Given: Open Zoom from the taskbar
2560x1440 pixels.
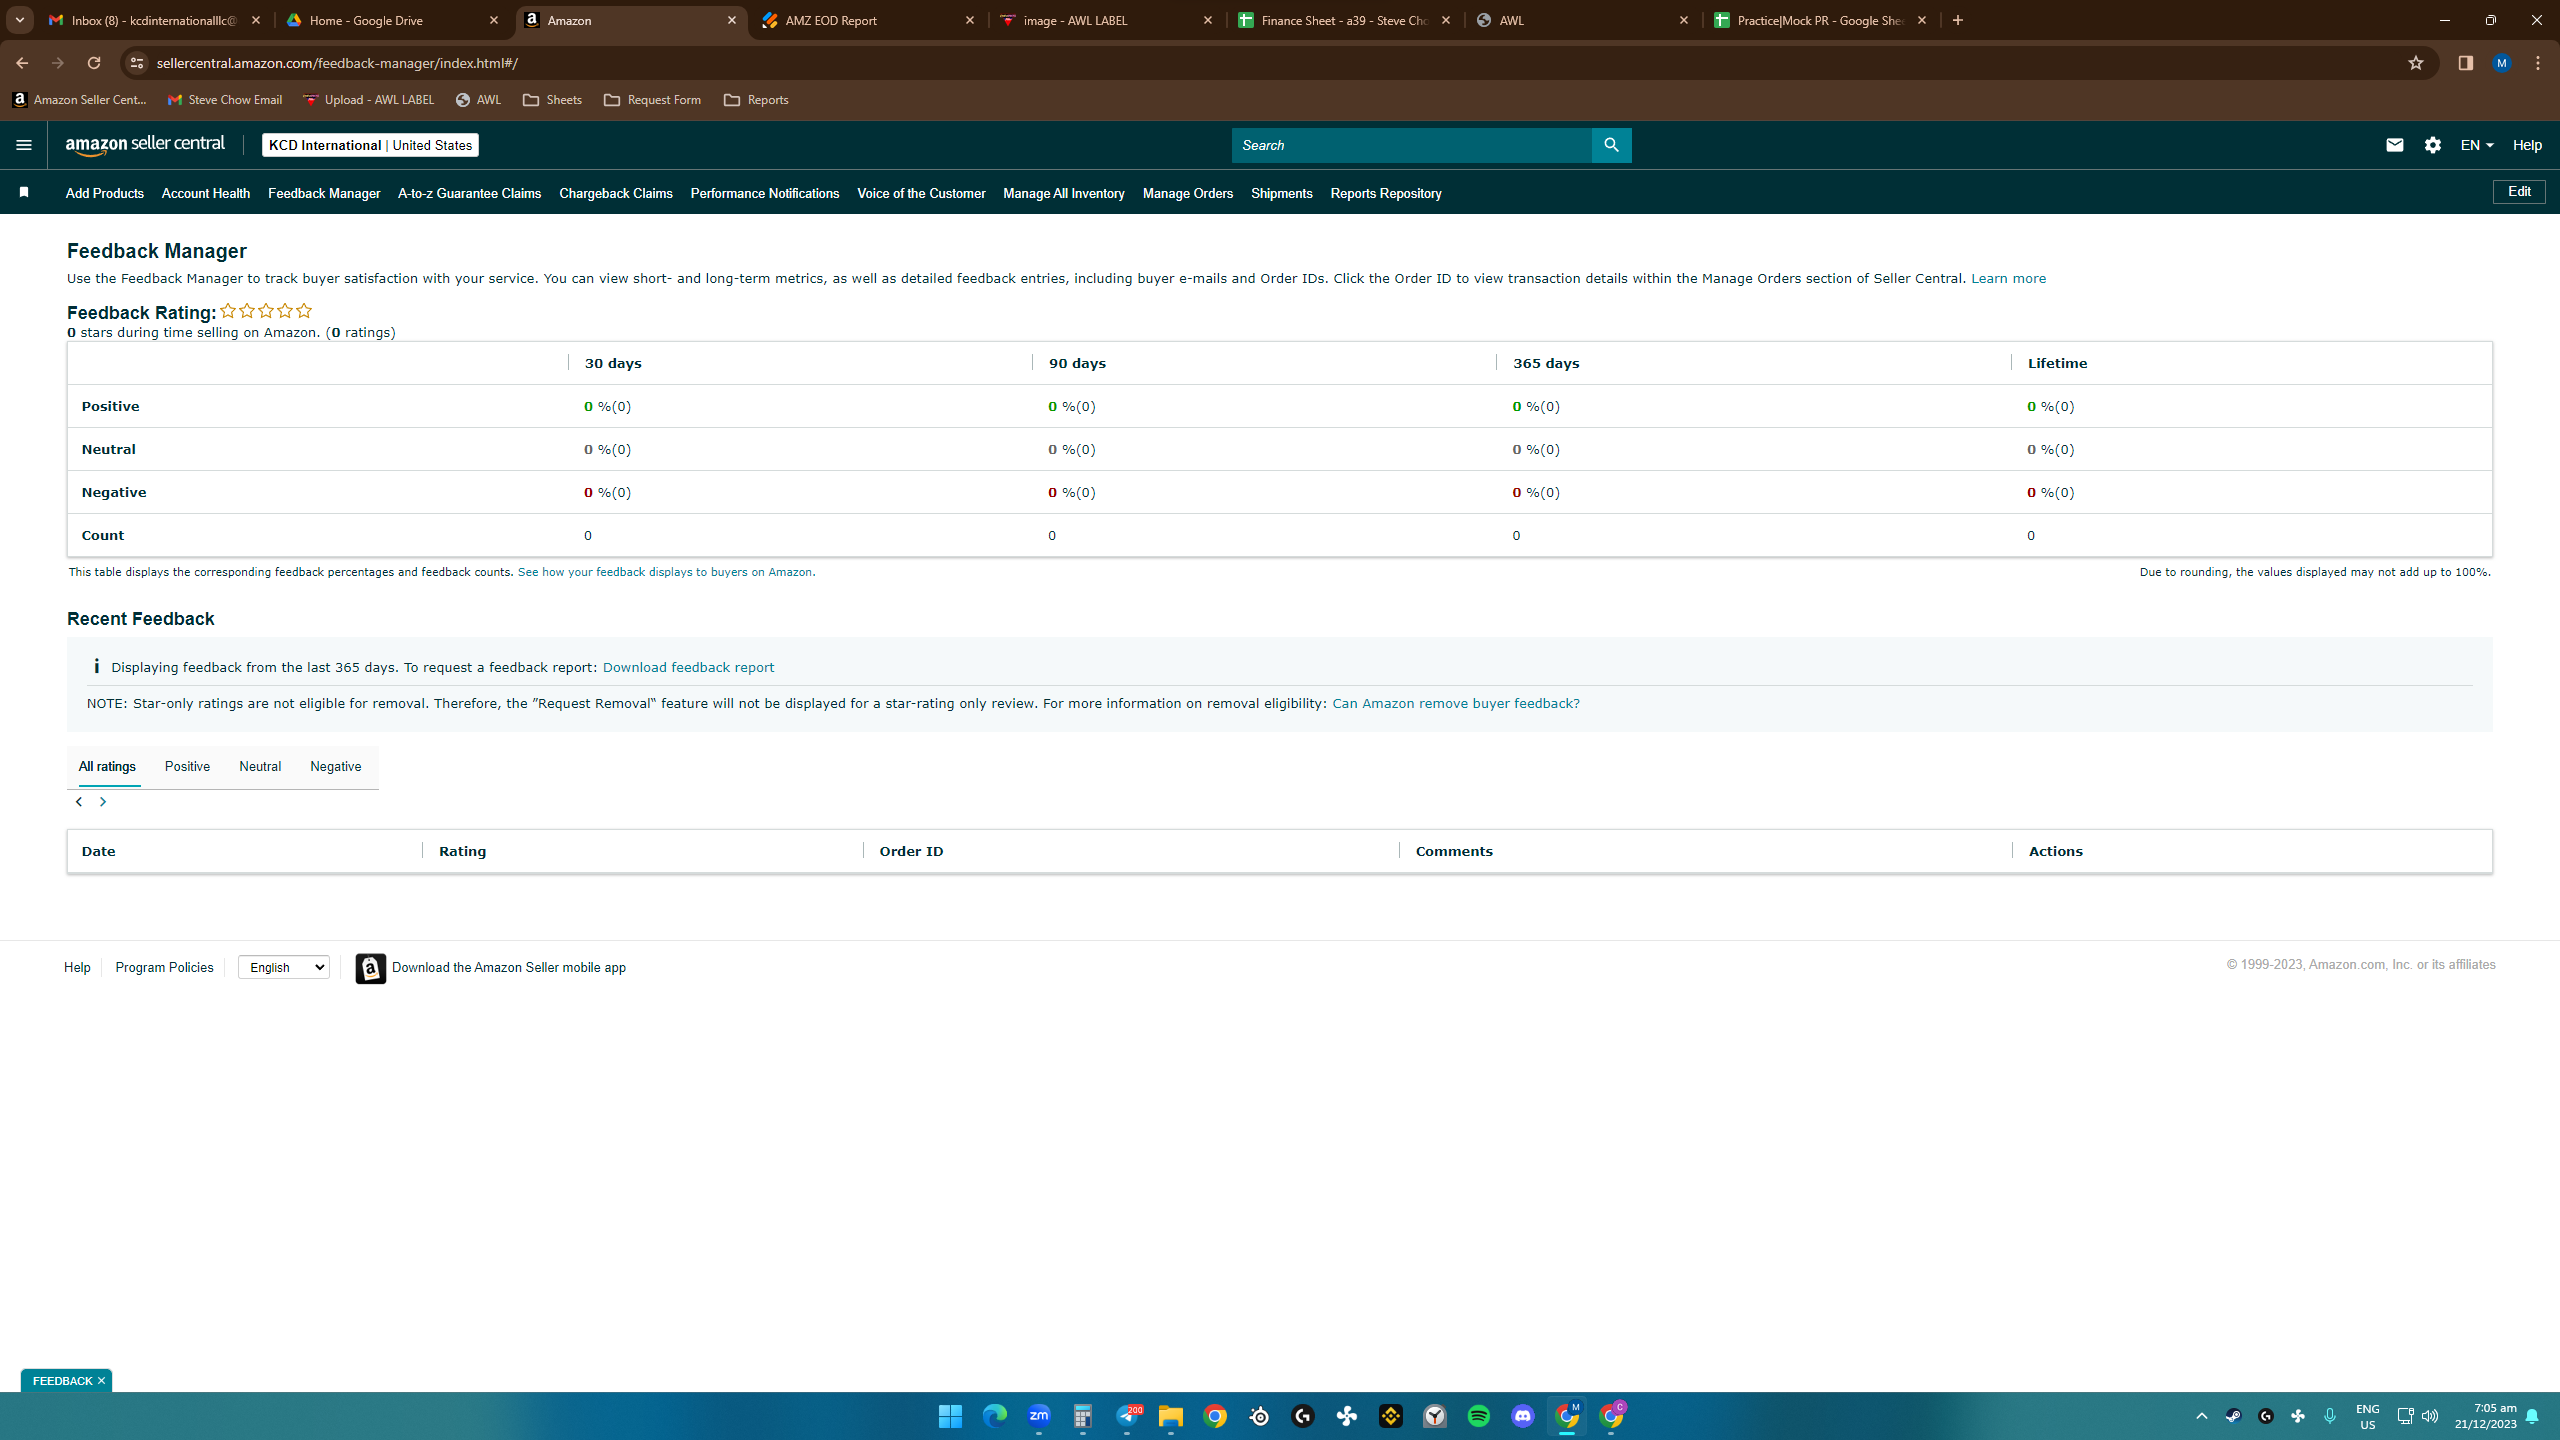Looking at the screenshot, I should [x=1039, y=1416].
